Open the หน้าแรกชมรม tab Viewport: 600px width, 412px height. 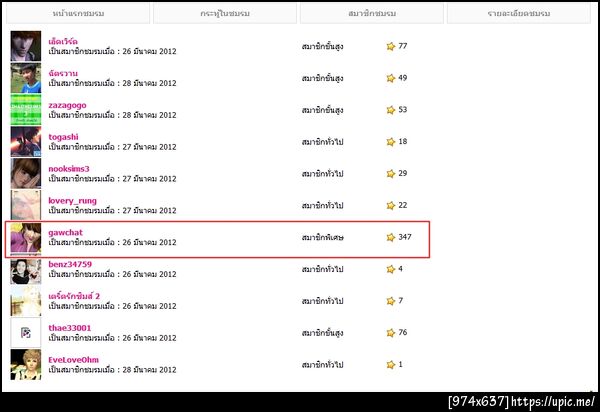78,13
